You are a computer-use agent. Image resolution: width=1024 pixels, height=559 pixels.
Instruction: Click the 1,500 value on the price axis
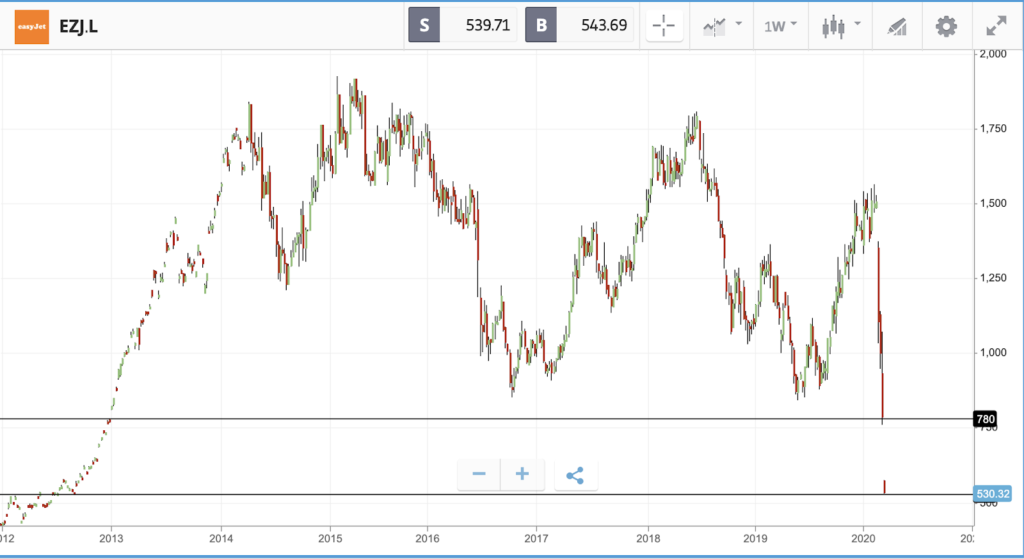pyautogui.click(x=995, y=203)
